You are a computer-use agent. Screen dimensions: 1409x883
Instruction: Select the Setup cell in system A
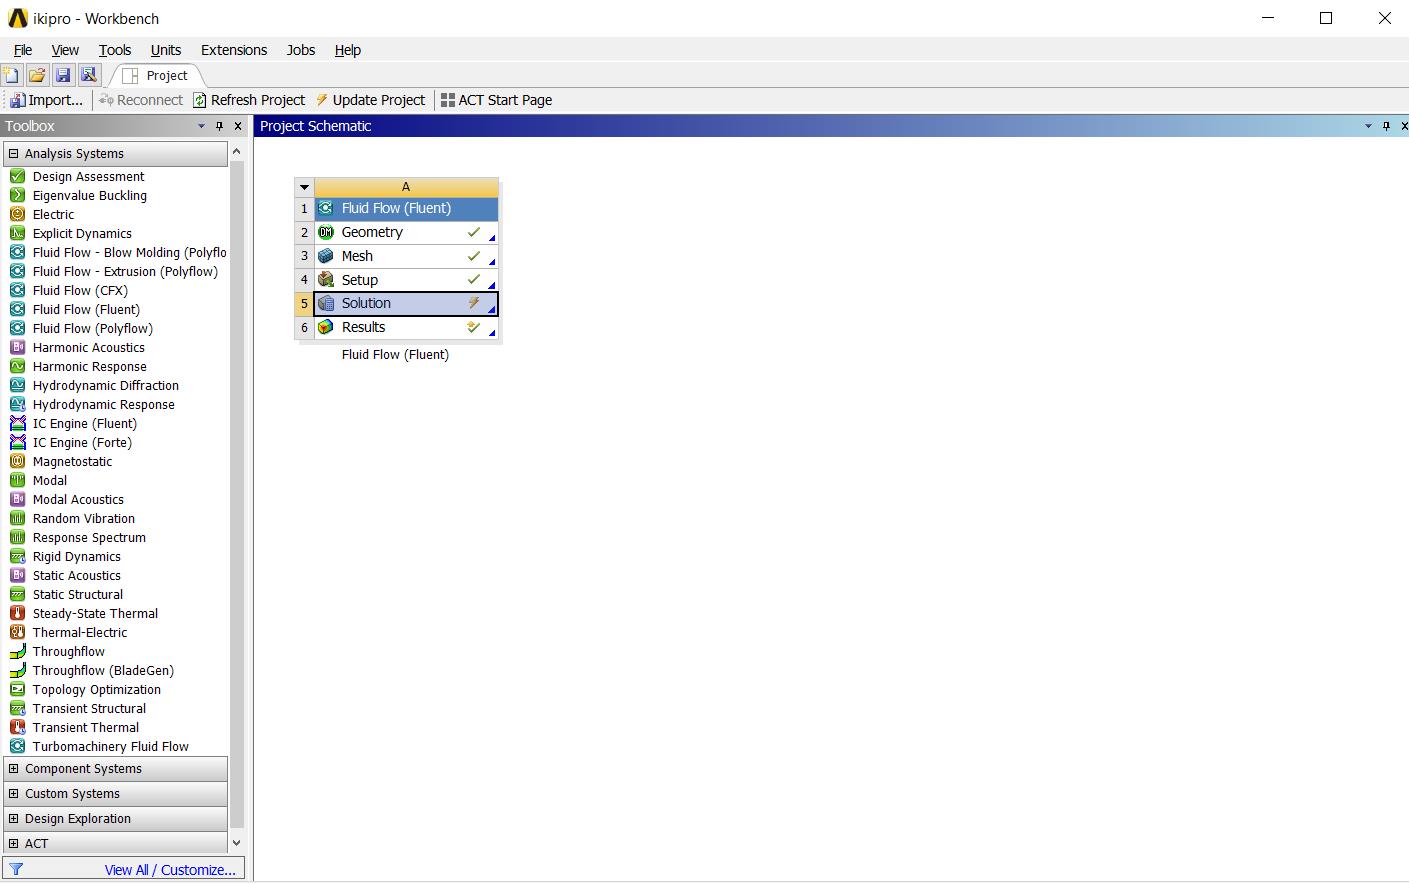tap(406, 280)
